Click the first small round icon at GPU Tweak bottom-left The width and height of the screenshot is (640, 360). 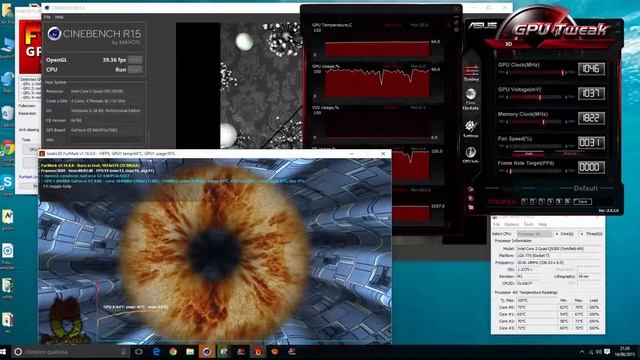point(471,189)
